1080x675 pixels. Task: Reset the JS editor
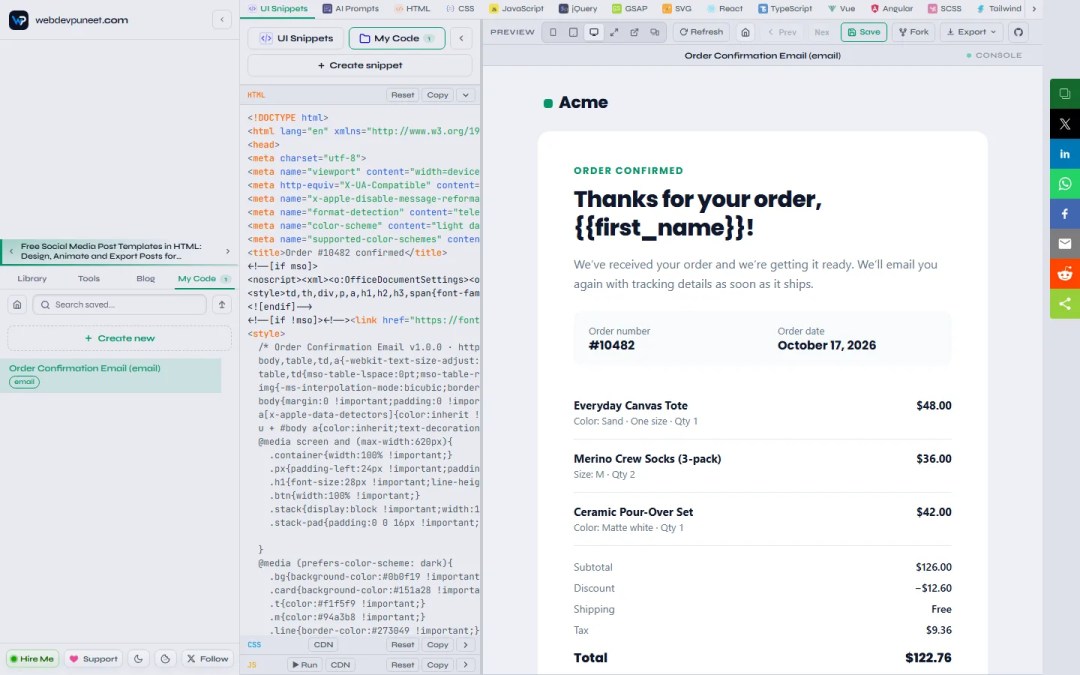point(402,665)
